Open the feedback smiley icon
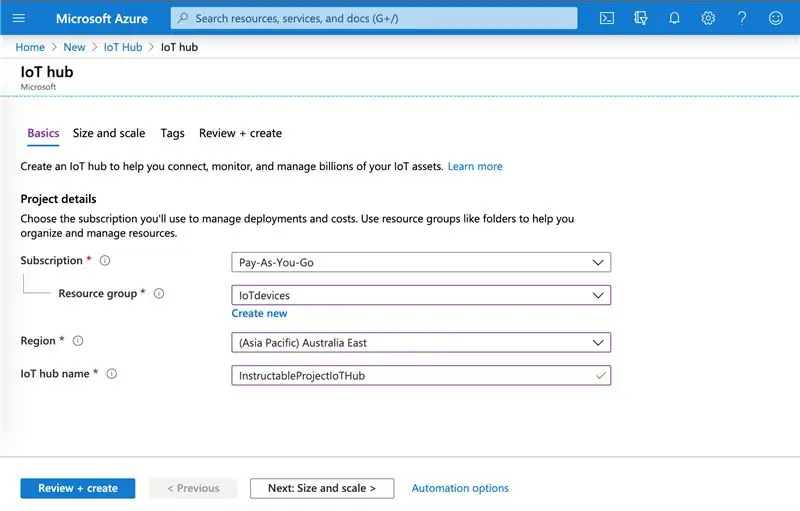The width and height of the screenshot is (800, 511). 776,18
